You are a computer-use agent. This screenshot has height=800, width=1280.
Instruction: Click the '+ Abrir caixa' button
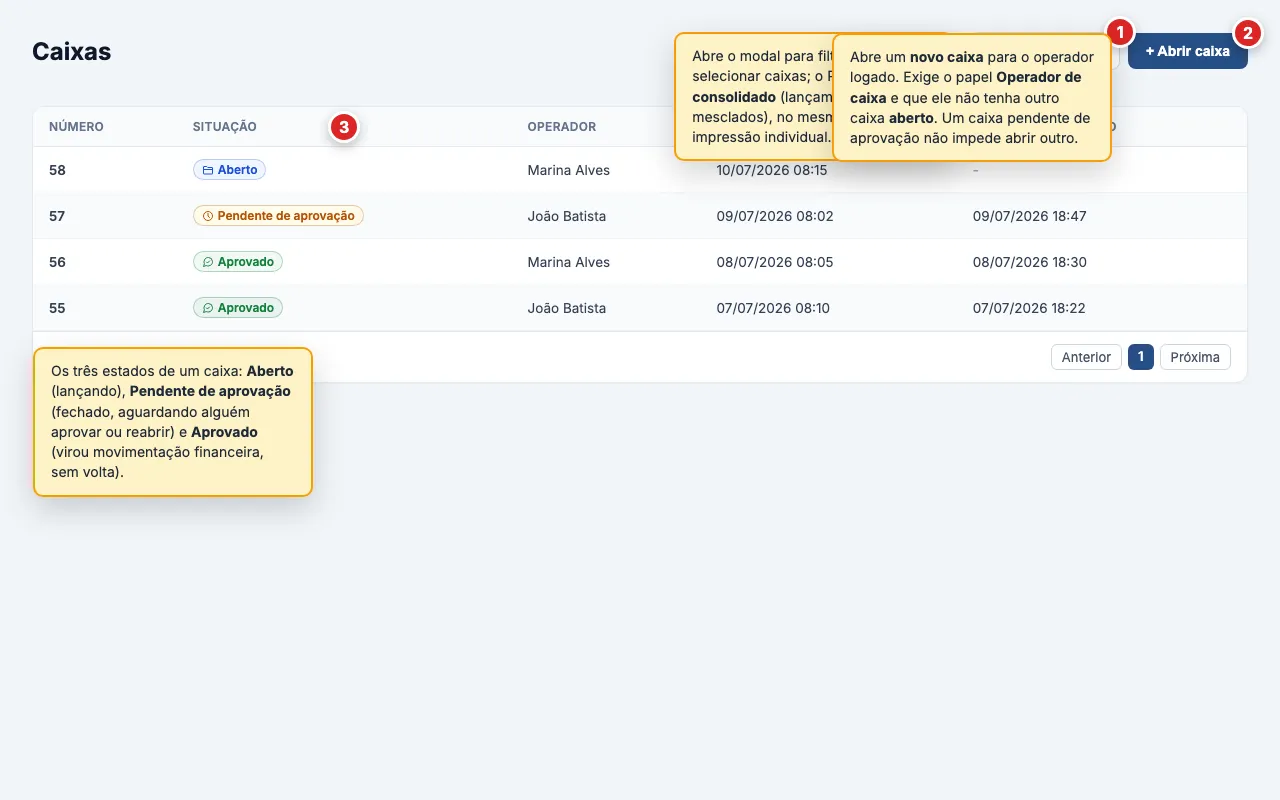(x=1187, y=51)
